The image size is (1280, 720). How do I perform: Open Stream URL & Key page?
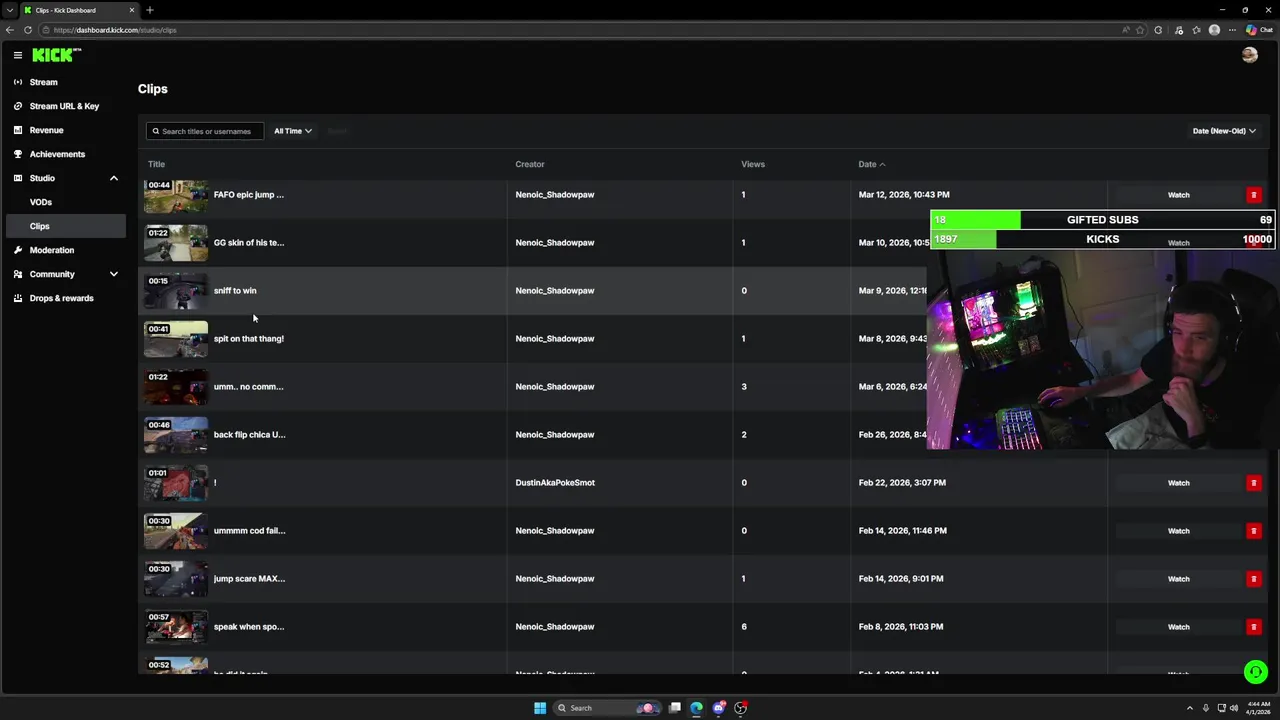point(64,106)
